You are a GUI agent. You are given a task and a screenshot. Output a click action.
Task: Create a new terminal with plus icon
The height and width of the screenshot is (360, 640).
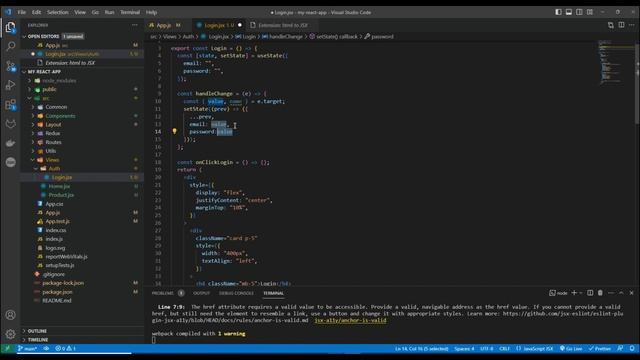[574, 293]
